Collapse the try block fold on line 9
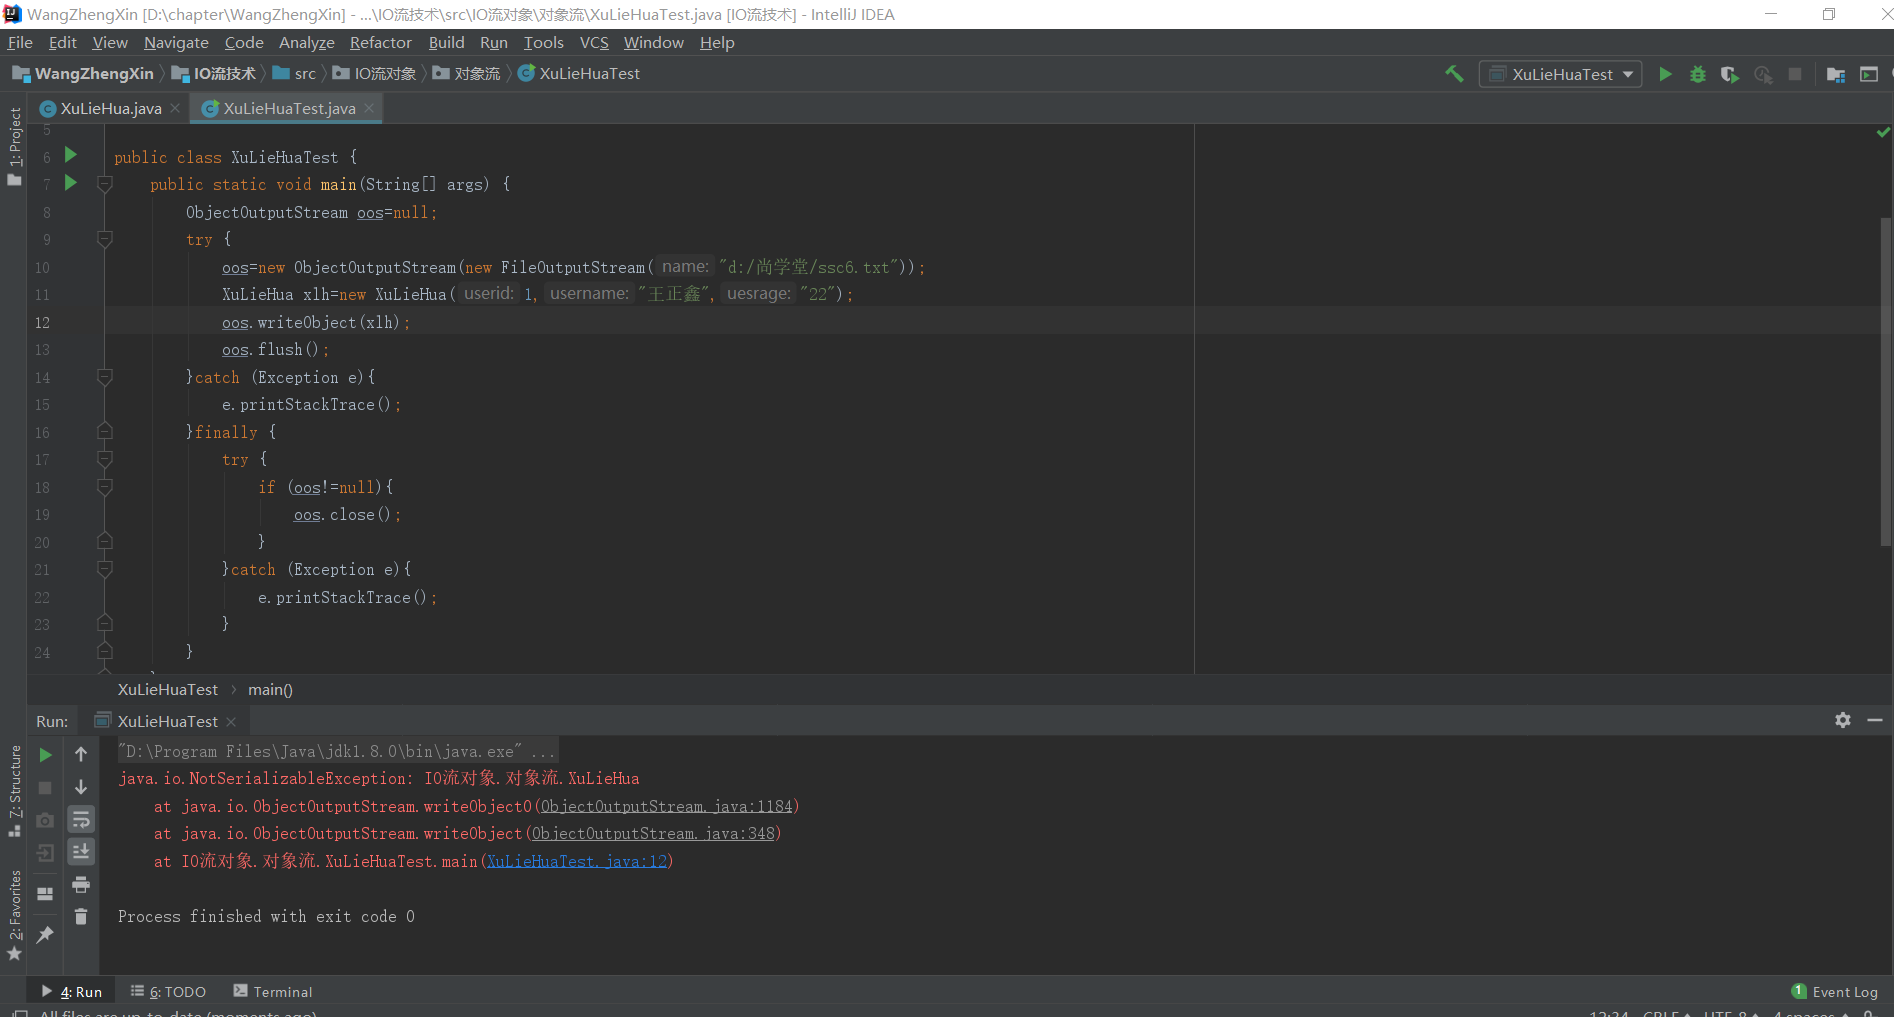 click(104, 239)
